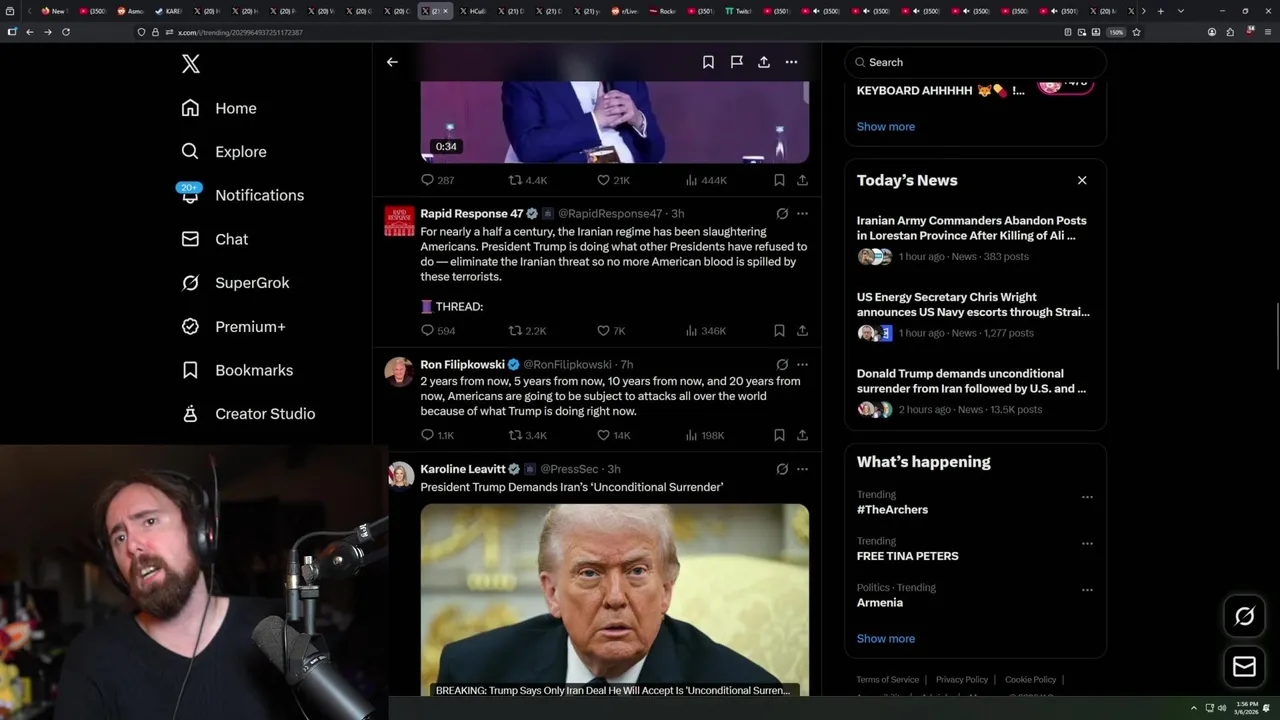This screenshot has height=720, width=1280.
Task: Open Chat in sidebar
Action: [215, 239]
